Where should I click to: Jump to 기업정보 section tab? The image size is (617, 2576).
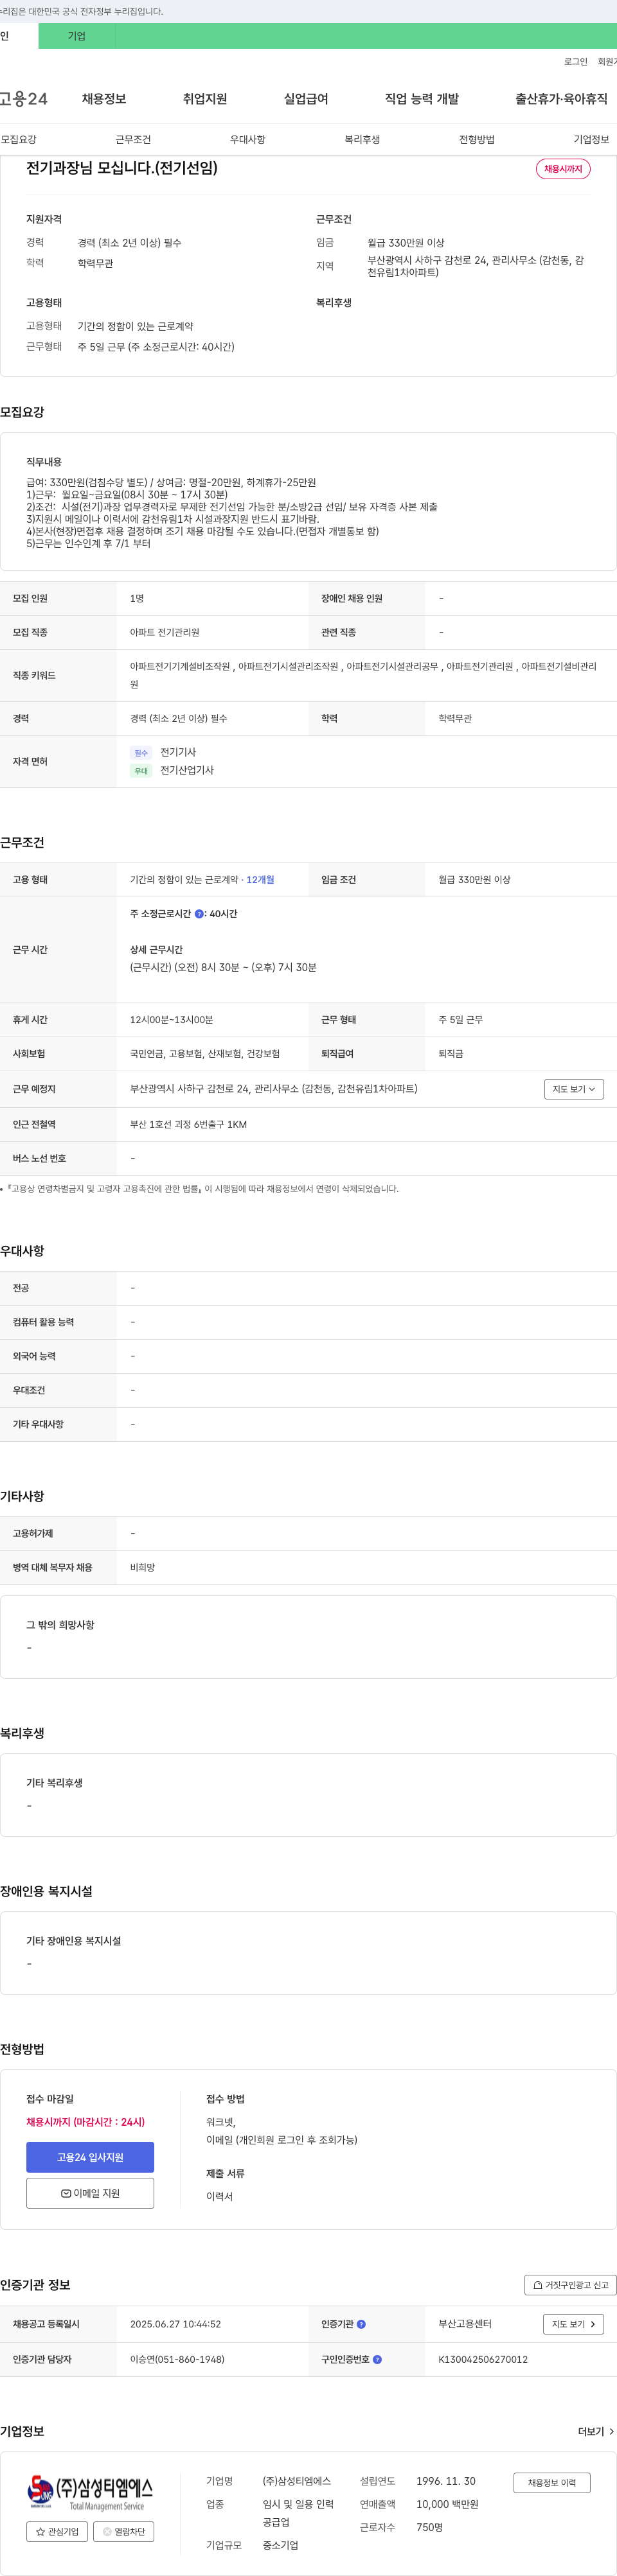[x=591, y=139]
